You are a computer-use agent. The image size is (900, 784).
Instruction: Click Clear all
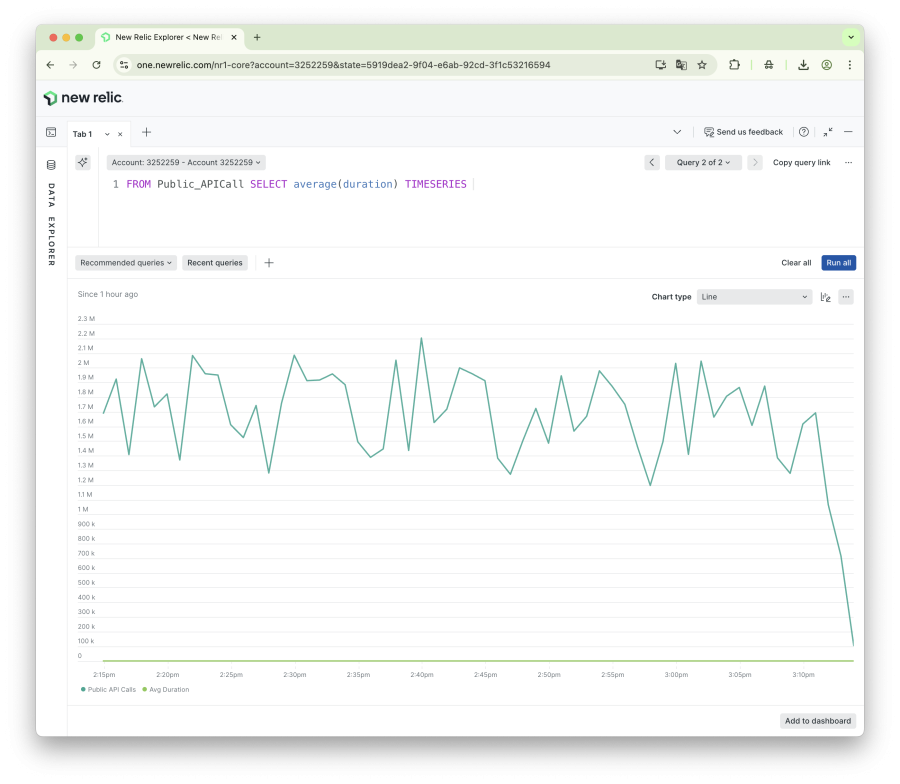[796, 263]
